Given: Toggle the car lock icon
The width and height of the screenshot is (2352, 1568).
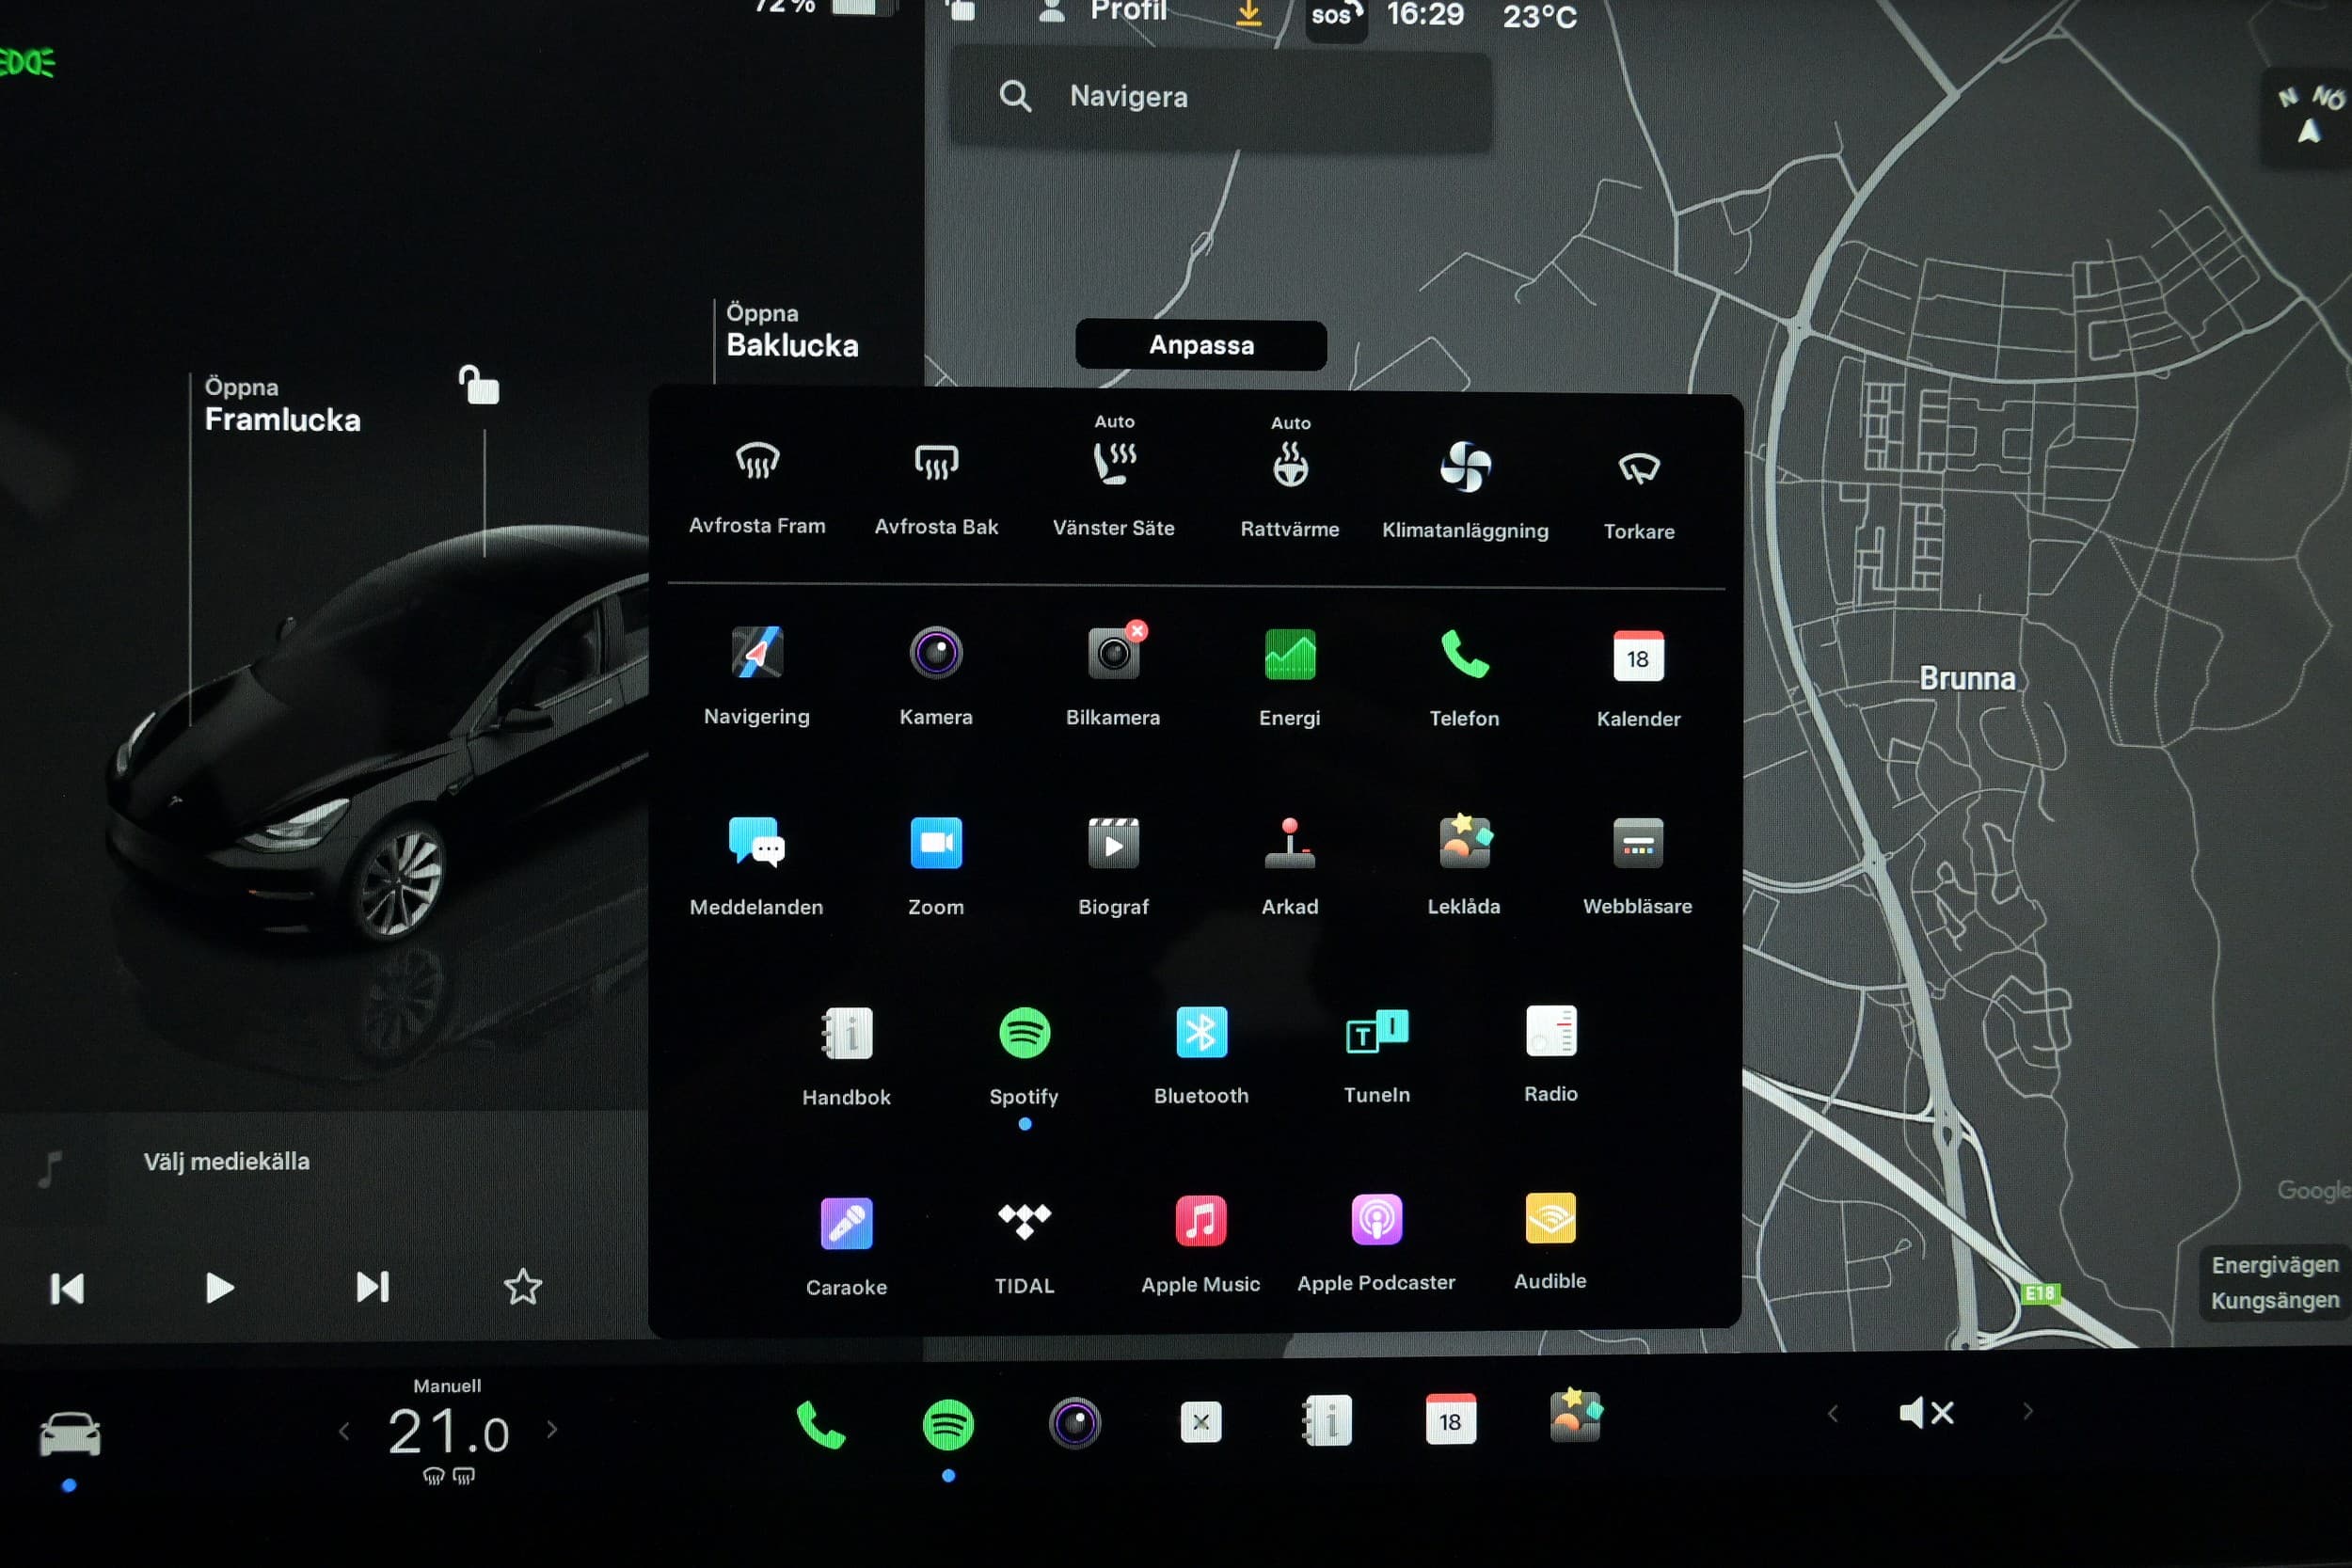Looking at the screenshot, I should (479, 384).
